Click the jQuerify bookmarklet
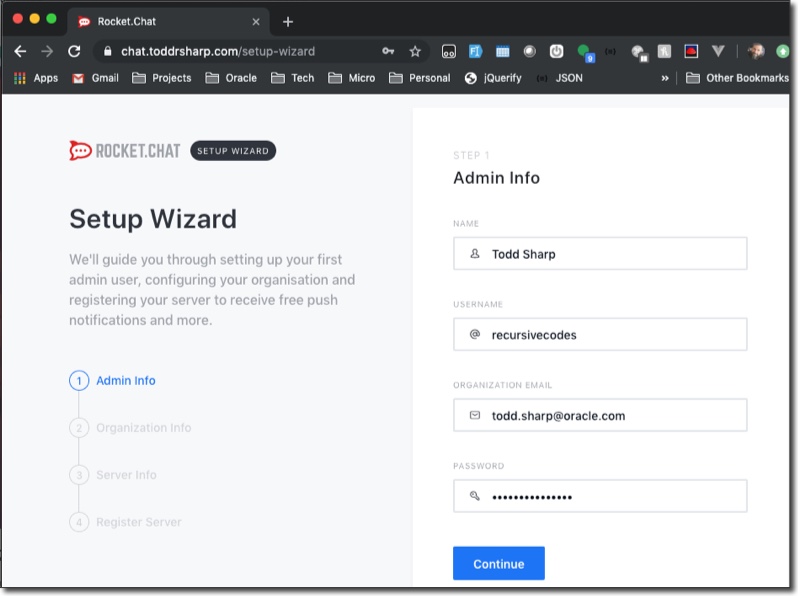The image size is (798, 596). point(493,78)
